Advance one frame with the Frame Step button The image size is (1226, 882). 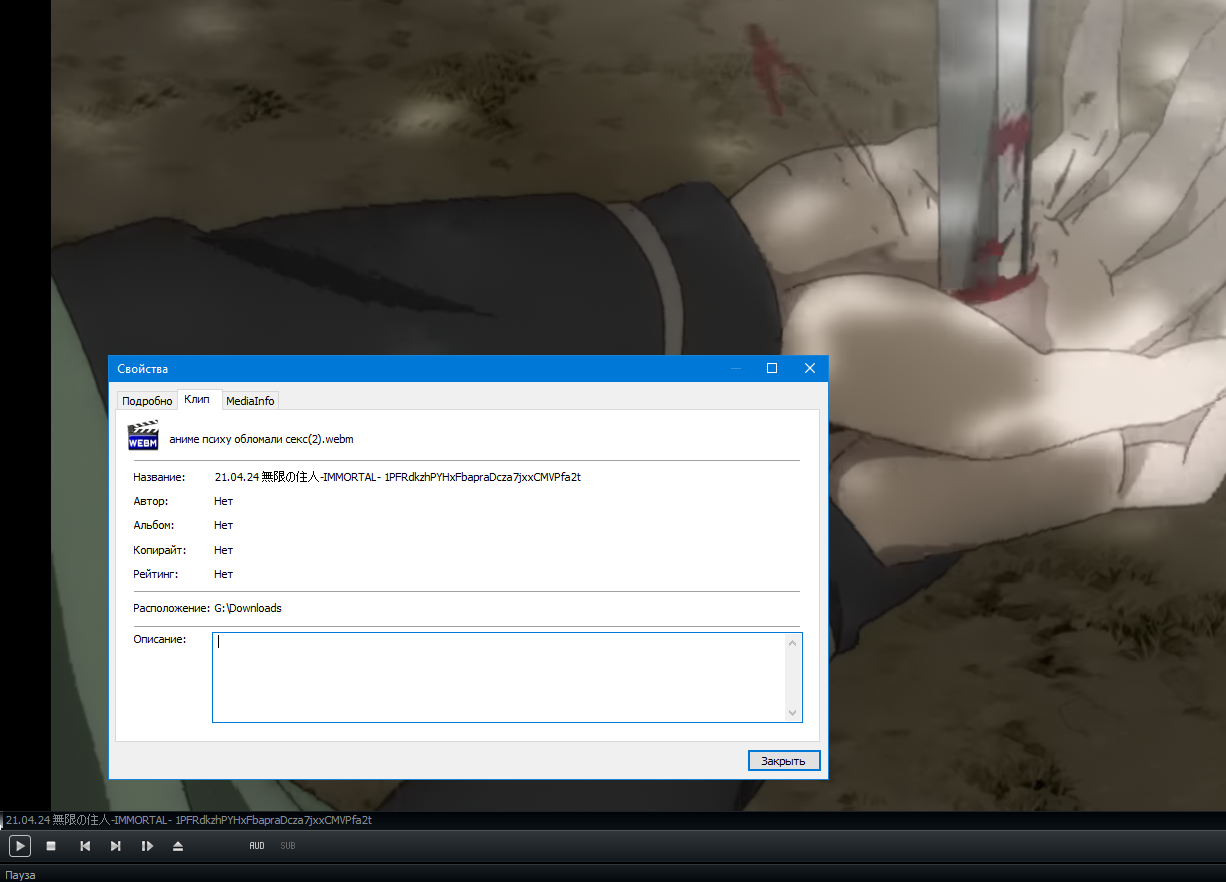point(147,846)
